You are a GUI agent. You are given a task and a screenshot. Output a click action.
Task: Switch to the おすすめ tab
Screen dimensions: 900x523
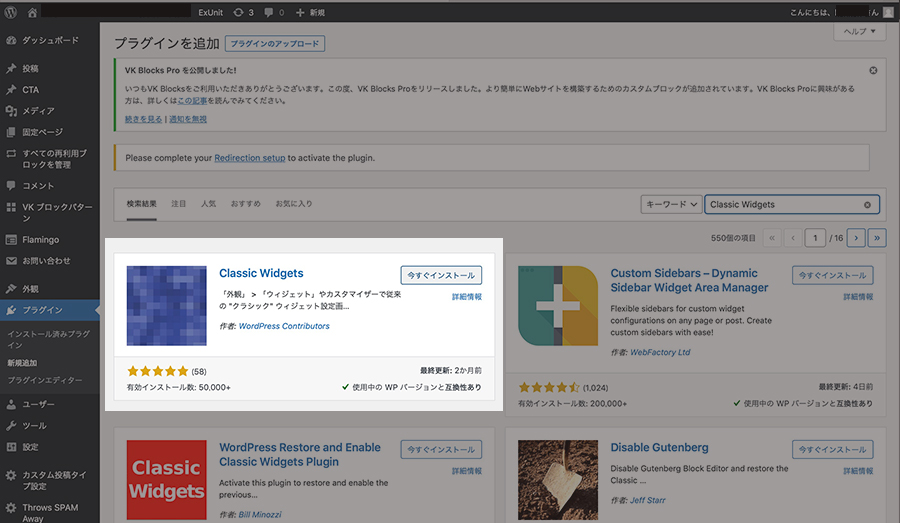(x=246, y=204)
